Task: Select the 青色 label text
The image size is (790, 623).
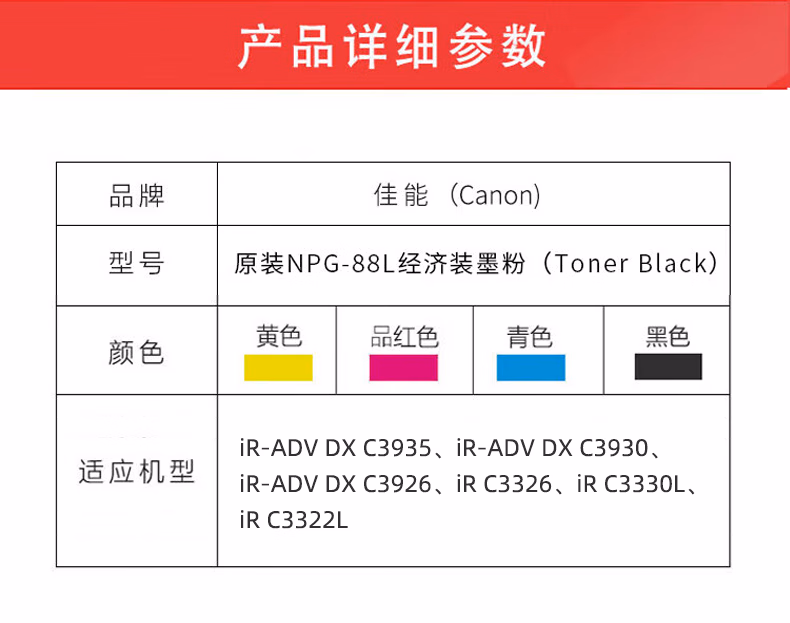Action: pyautogui.click(x=530, y=337)
